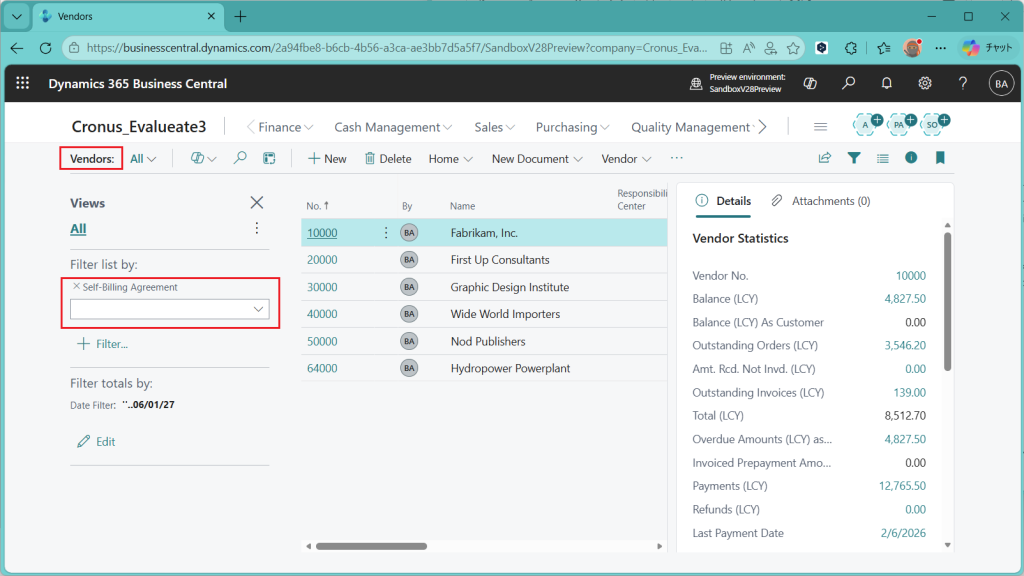This screenshot has width=1024, height=576.
Task: Open the All views dropdown
Action: (143, 159)
